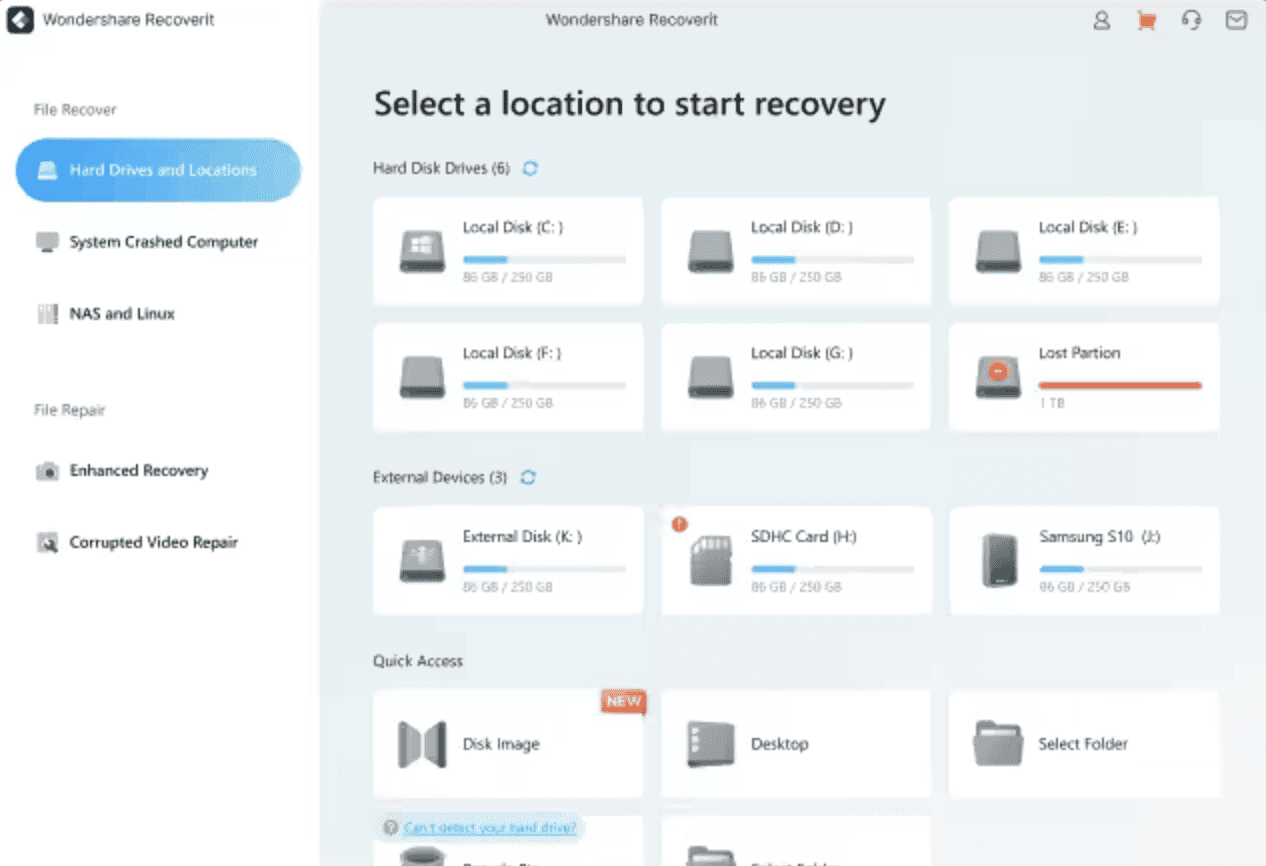Click the Local Disk (D:) drive icon
1266x866 pixels.
[710, 251]
